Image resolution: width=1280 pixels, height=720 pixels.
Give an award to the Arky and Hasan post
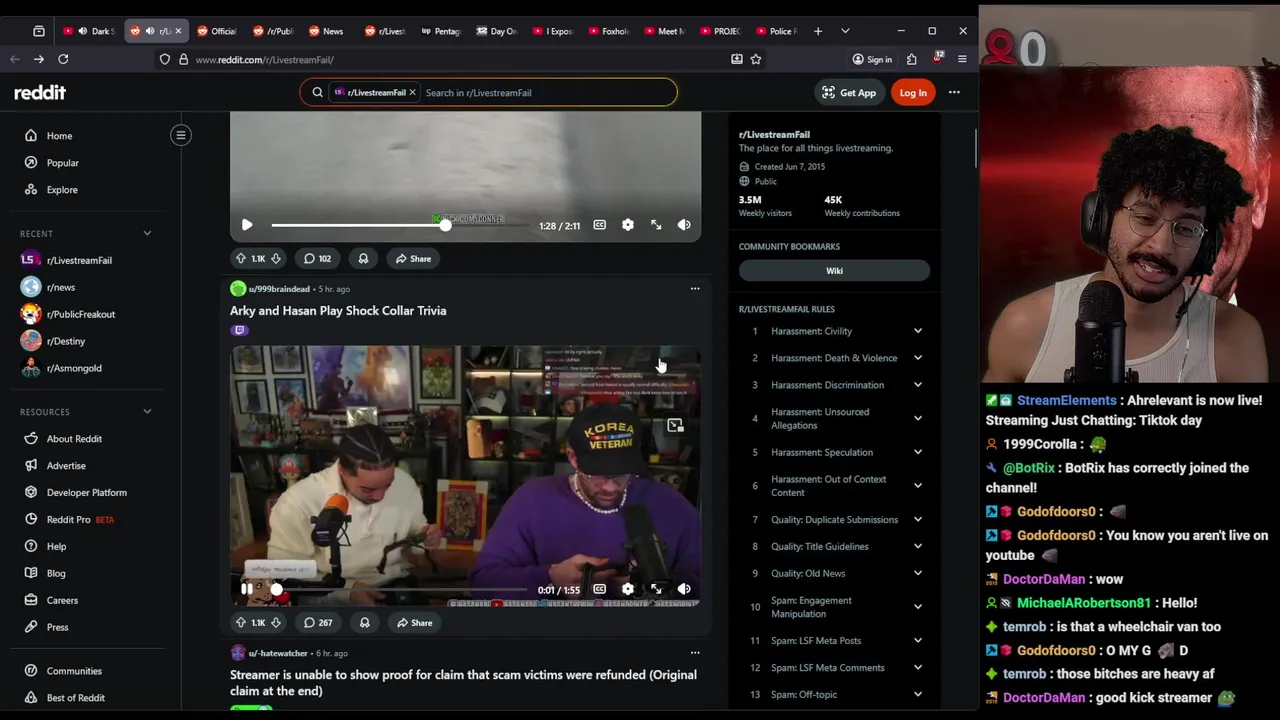pyautogui.click(x=364, y=622)
